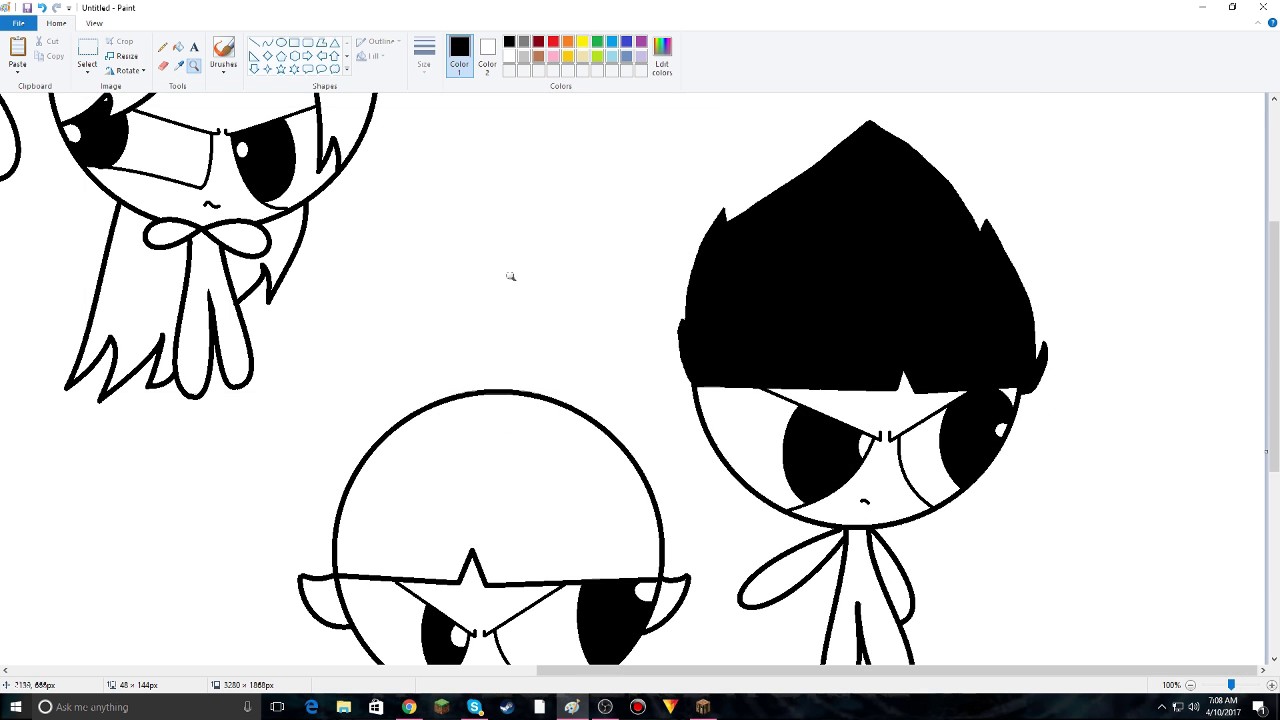Click the Select rectangular selection icon
1280x720 pixels.
[x=88, y=47]
